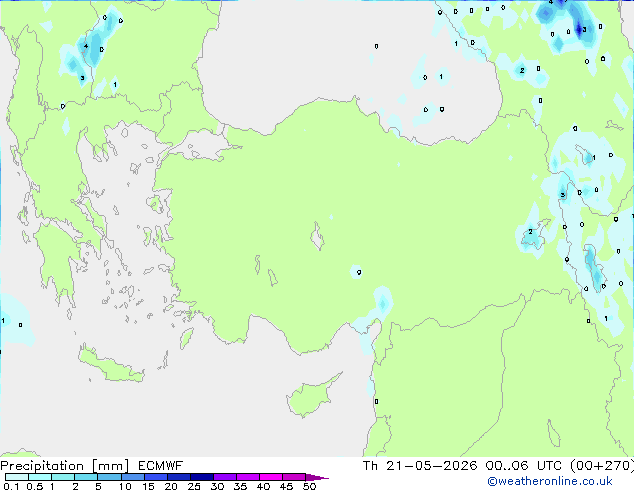
Task: Select the 5–10 mm legend color swatch
Action: point(109,477)
